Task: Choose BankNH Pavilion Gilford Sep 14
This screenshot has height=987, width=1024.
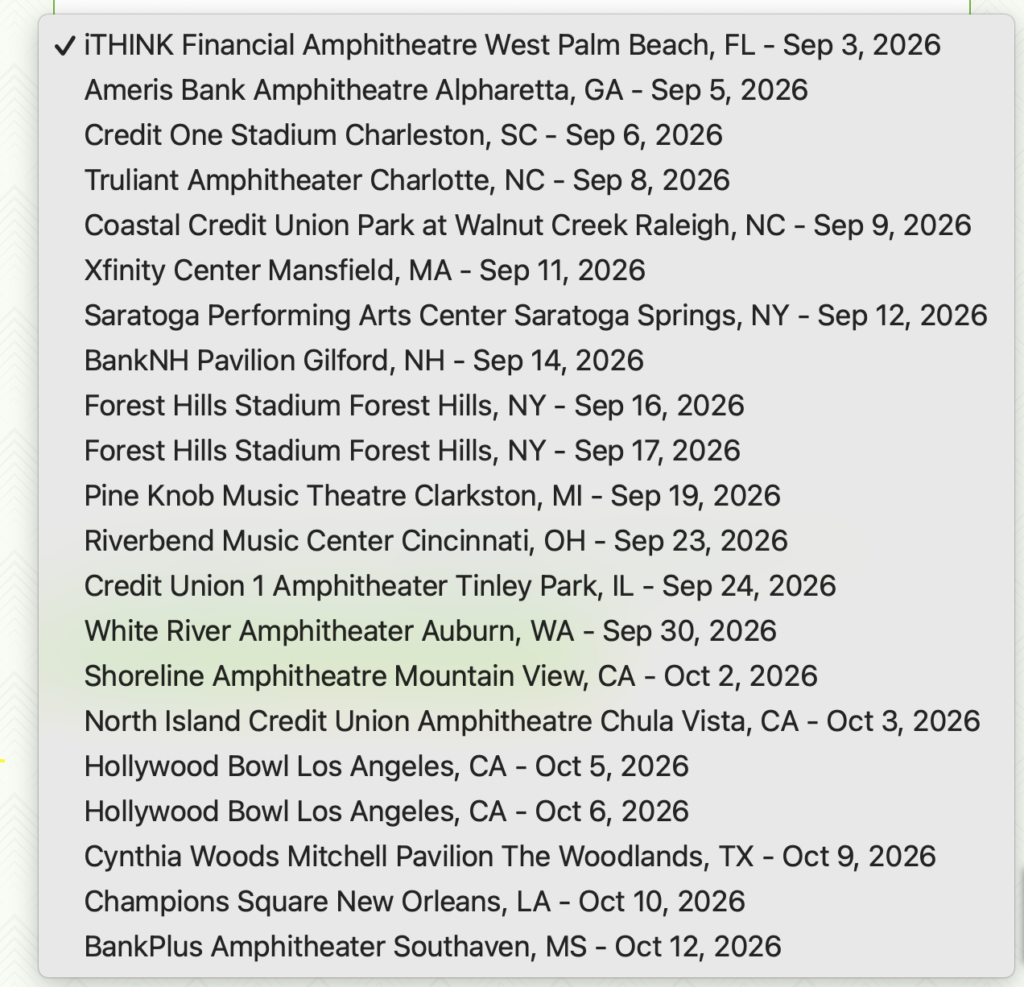Action: coord(526,361)
